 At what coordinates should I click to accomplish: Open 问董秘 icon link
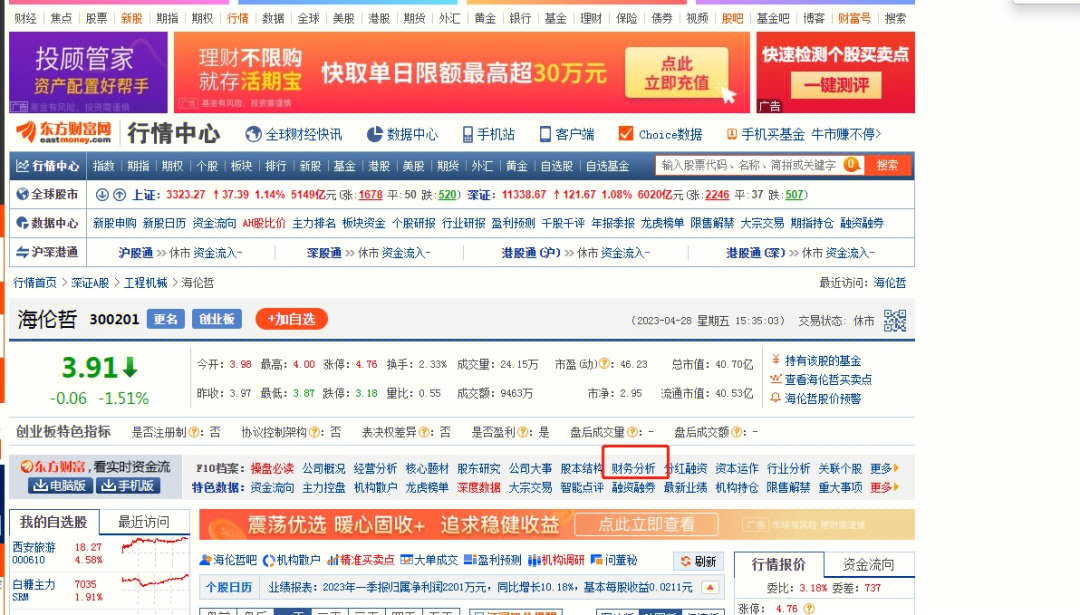(x=596, y=560)
